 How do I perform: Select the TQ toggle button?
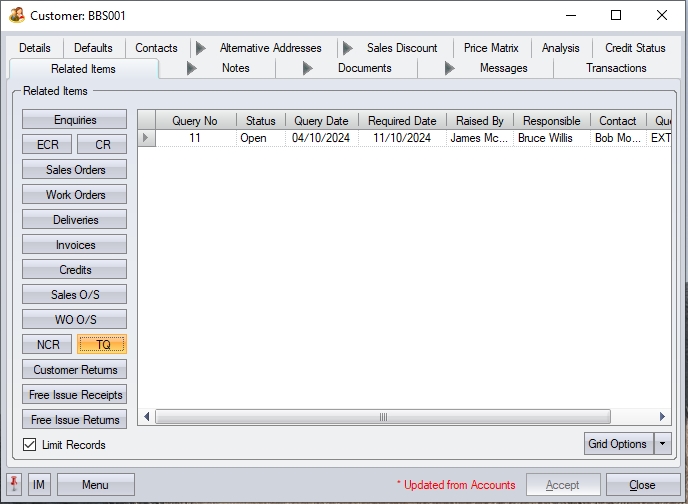click(x=102, y=345)
